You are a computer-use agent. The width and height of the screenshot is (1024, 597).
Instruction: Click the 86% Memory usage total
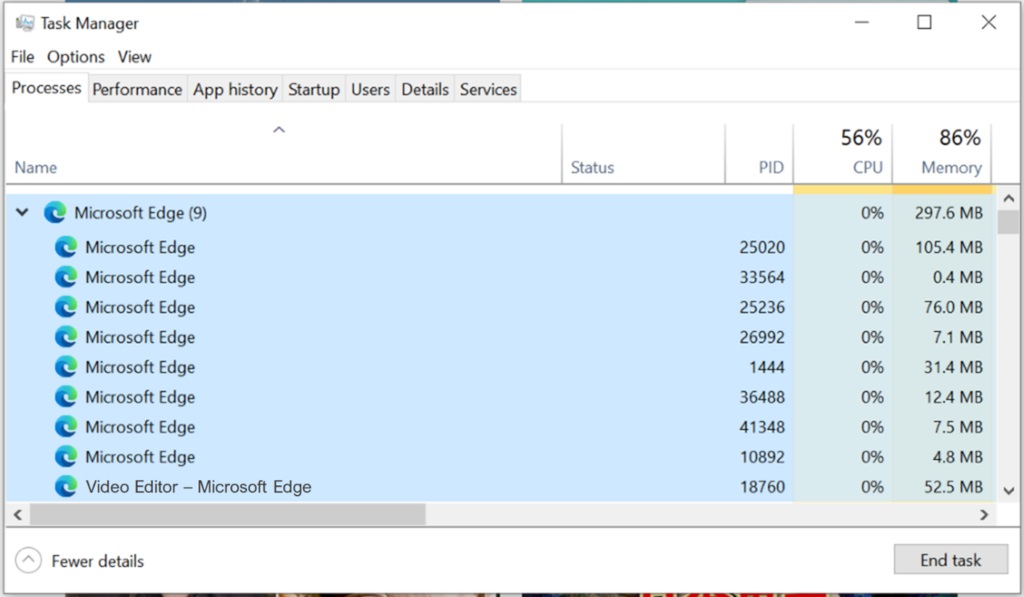tap(959, 138)
